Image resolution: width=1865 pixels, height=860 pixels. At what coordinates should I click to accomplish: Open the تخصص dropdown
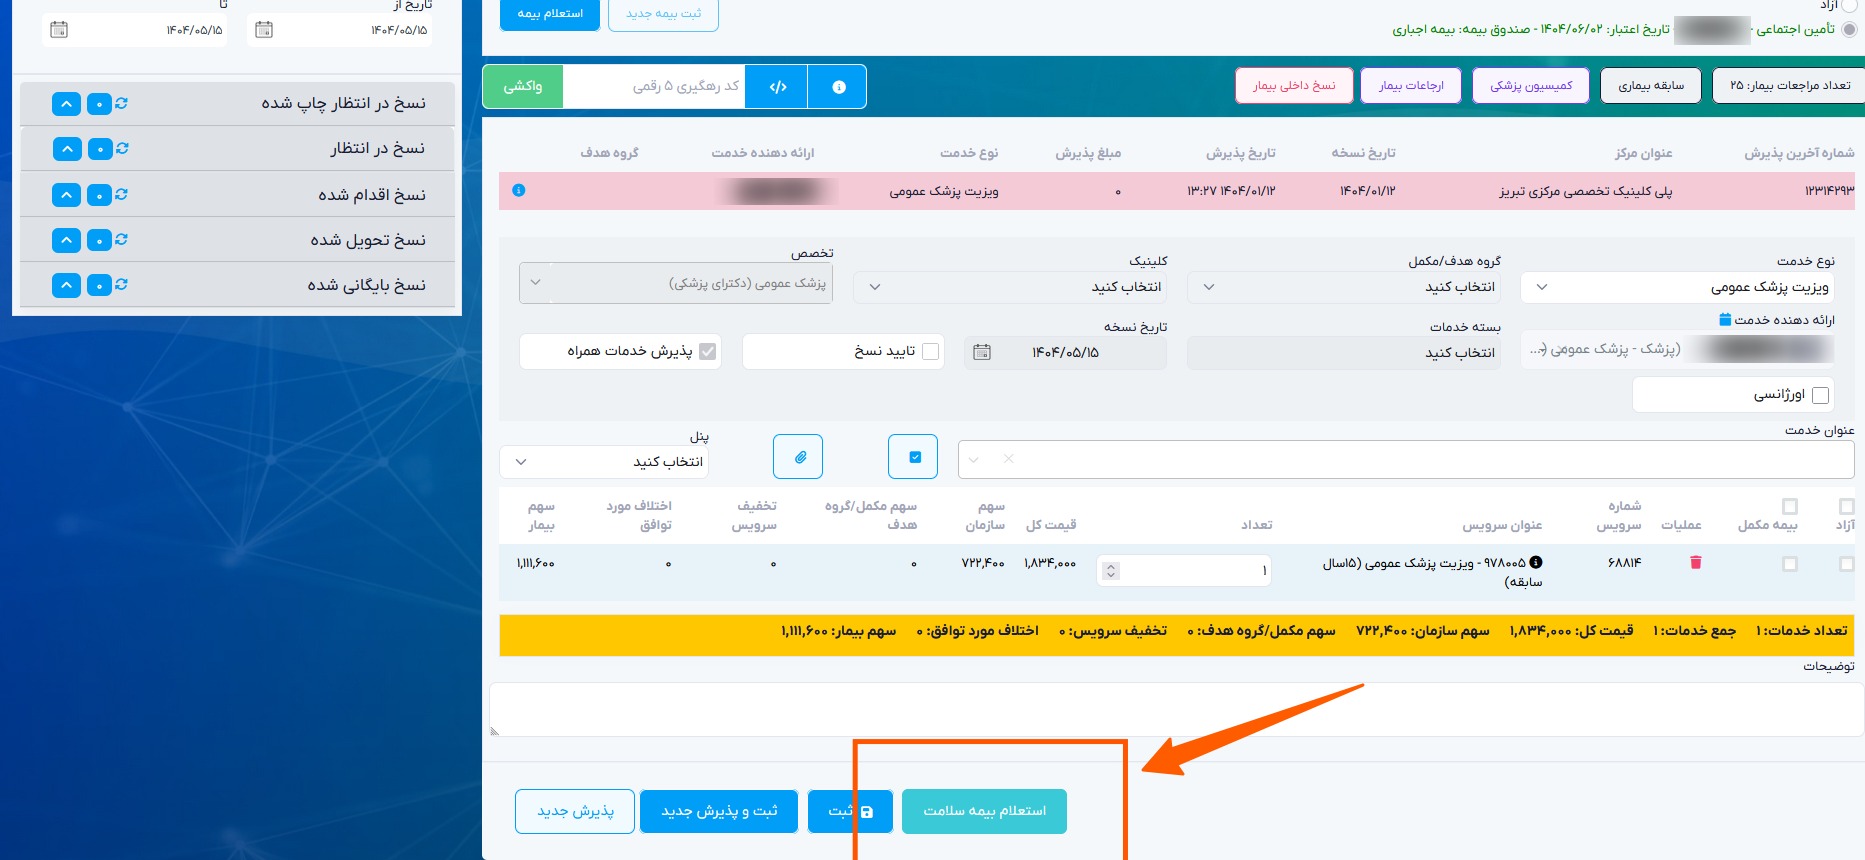676,283
